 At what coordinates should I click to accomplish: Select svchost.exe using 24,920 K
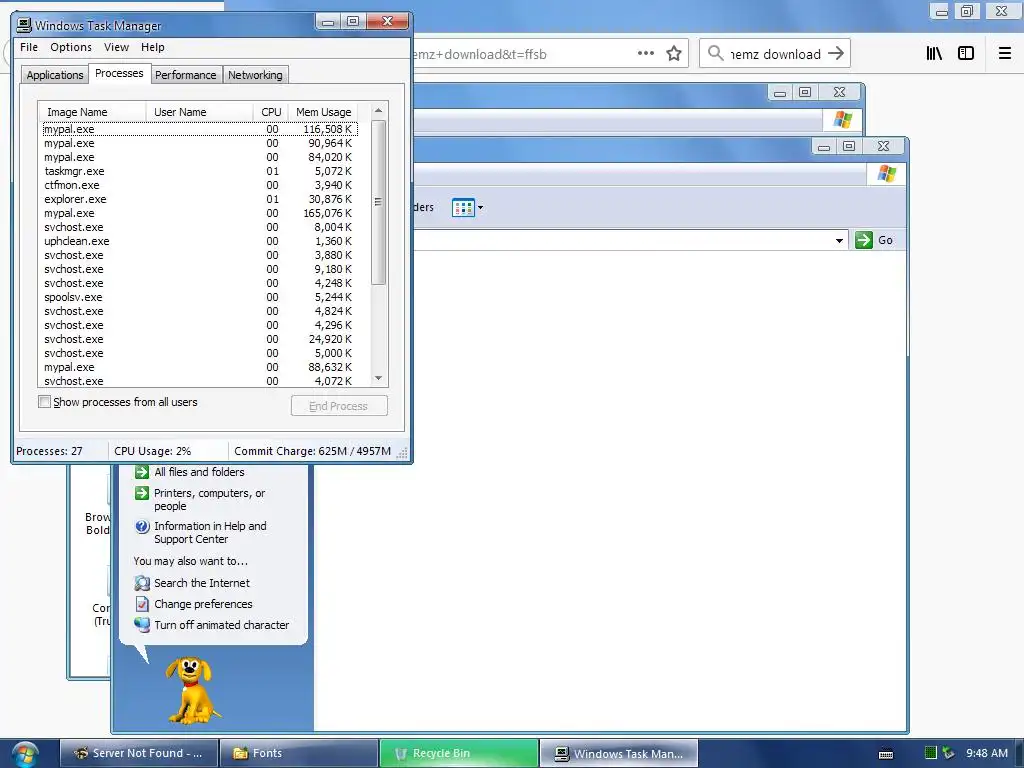(199, 339)
